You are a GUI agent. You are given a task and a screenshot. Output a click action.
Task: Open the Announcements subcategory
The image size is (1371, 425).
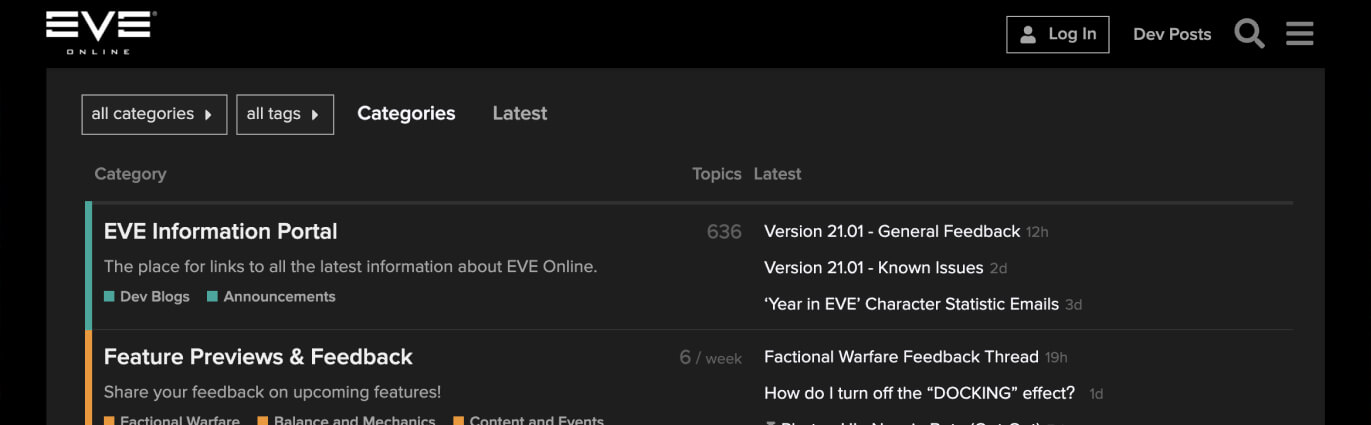(279, 297)
